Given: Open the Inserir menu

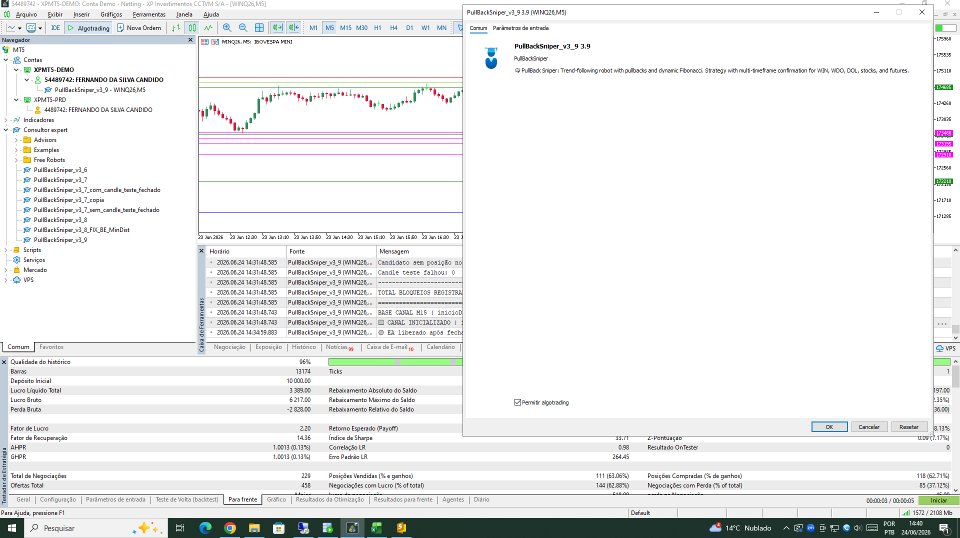Looking at the screenshot, I should 81,14.
